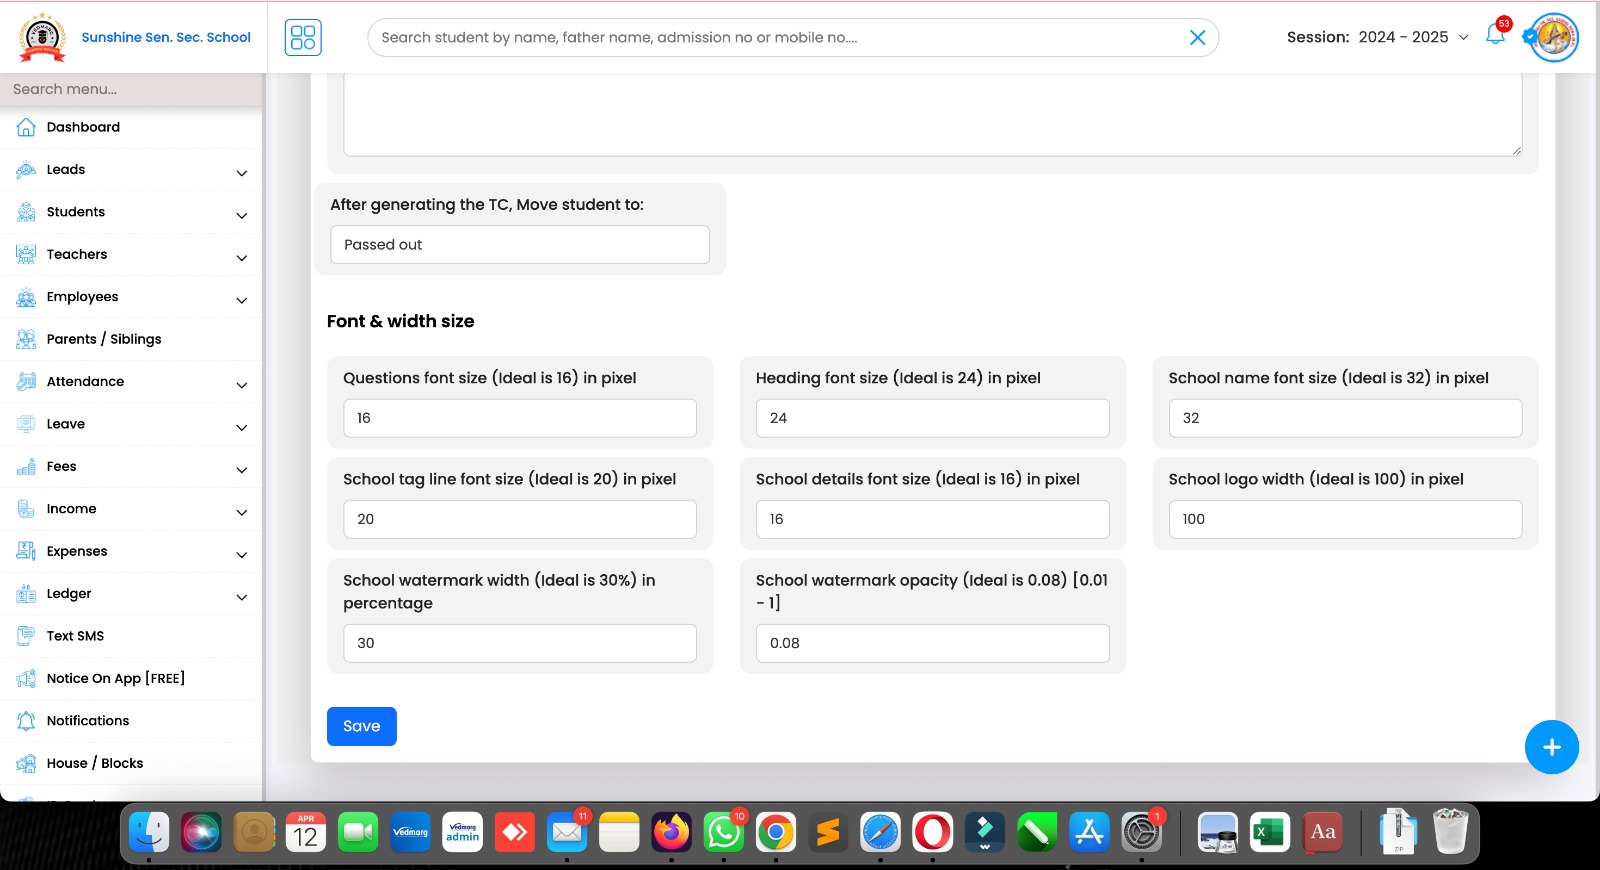1600x870 pixels.
Task: Click the Employees sidebar icon
Action: tap(26, 297)
